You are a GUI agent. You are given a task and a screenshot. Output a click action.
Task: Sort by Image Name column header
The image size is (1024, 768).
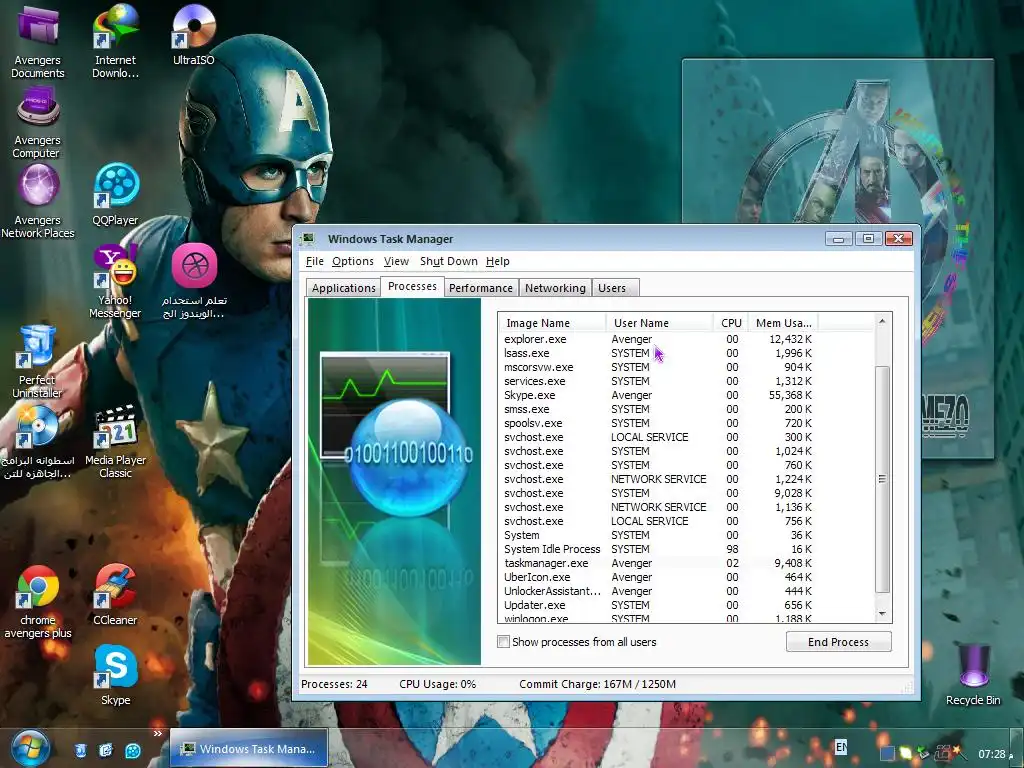[x=552, y=323]
